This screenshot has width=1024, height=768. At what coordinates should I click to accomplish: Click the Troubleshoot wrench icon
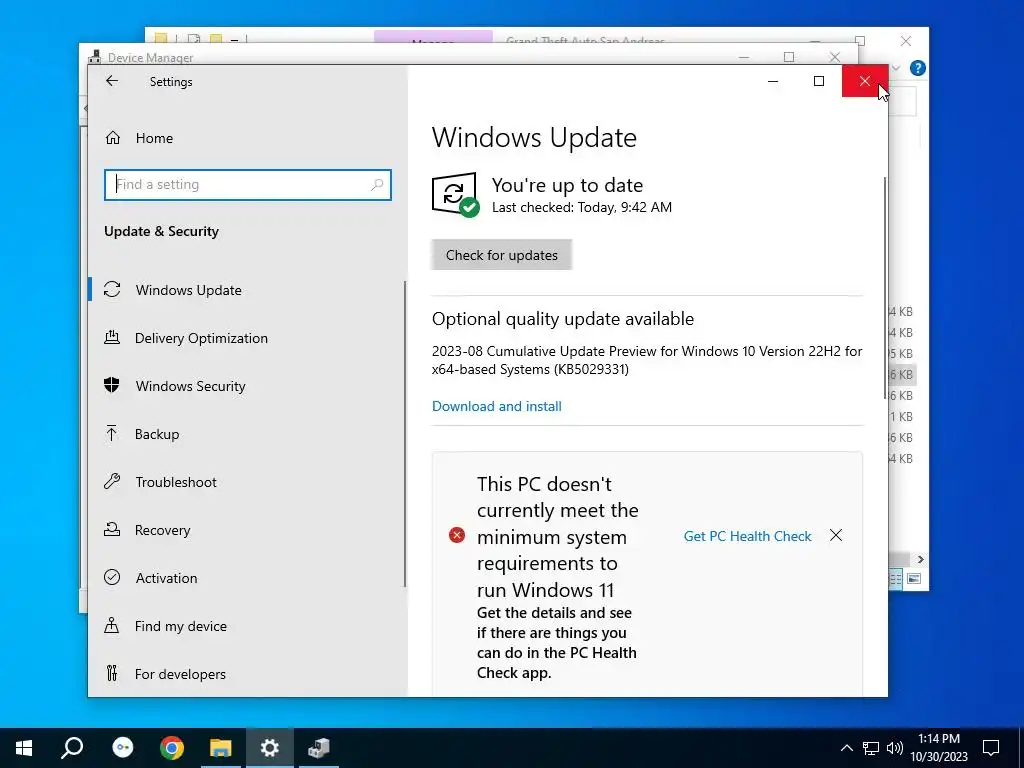tap(112, 482)
